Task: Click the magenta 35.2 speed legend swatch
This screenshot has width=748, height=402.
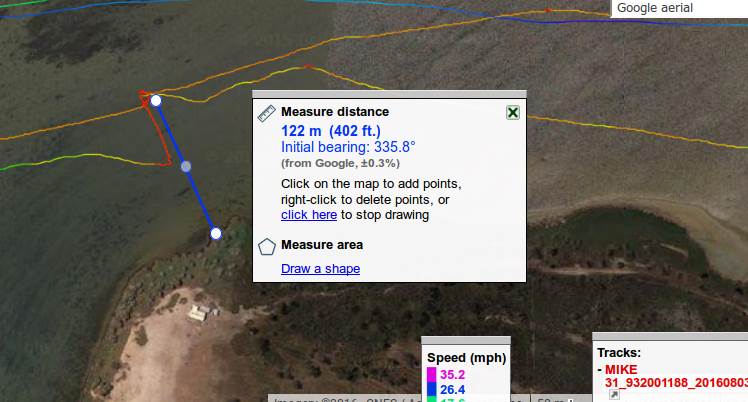Action: click(432, 375)
